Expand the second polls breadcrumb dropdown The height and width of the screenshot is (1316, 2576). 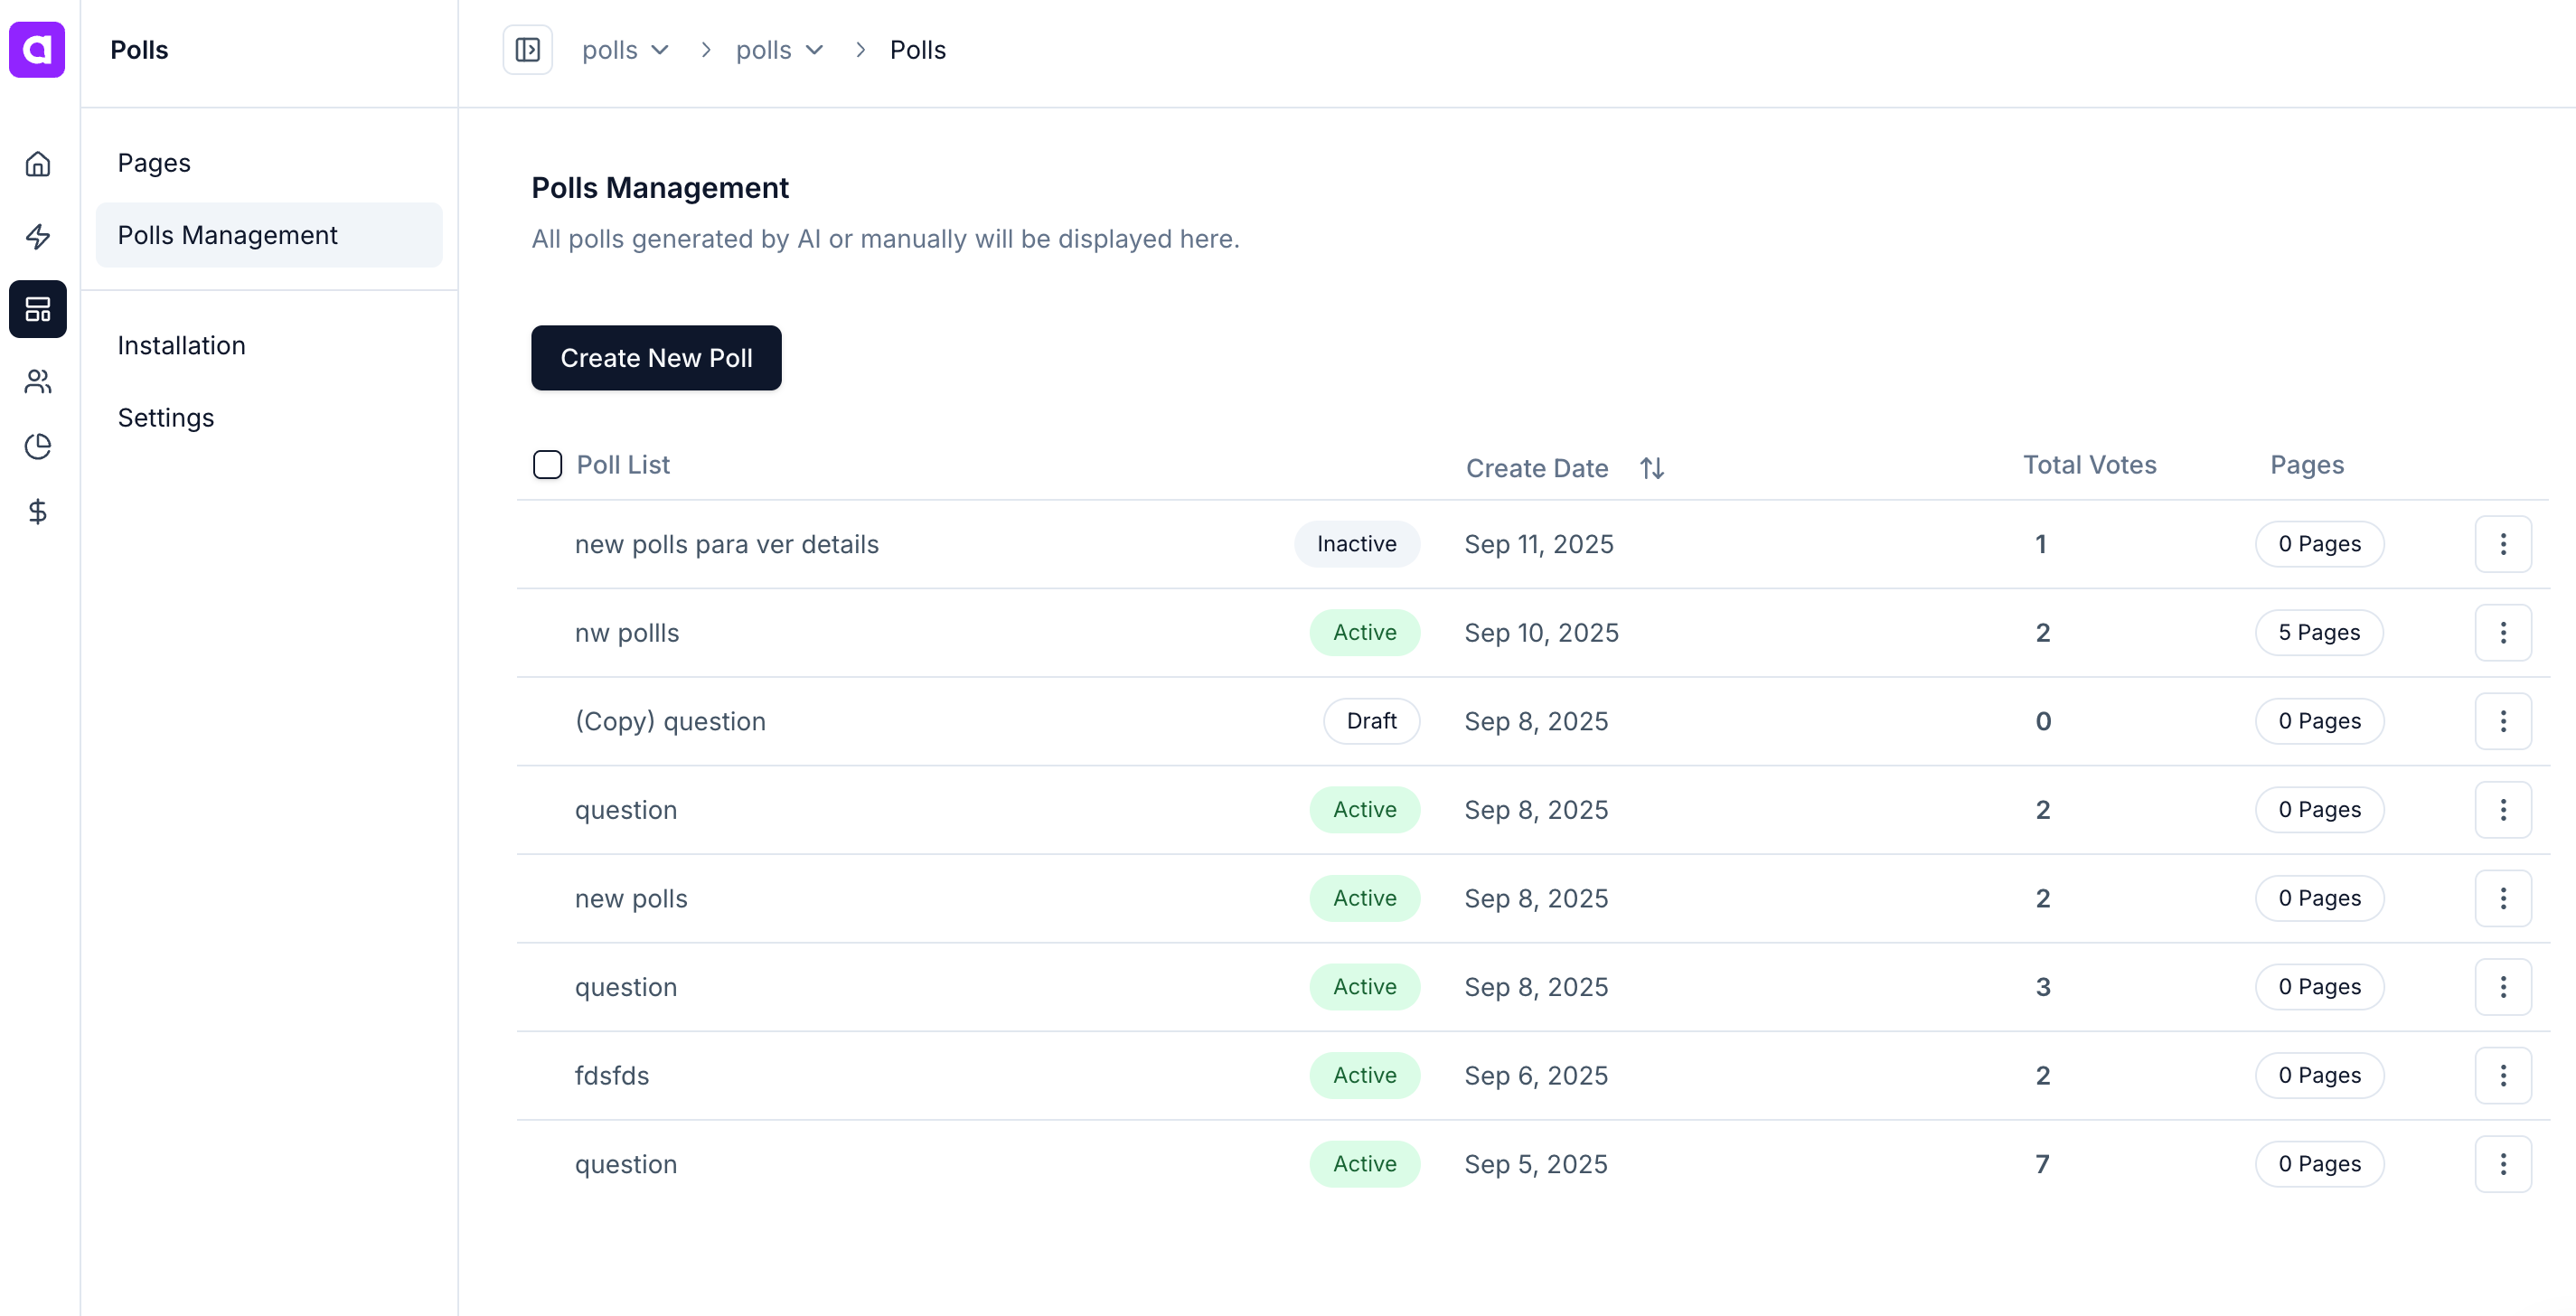click(x=780, y=50)
